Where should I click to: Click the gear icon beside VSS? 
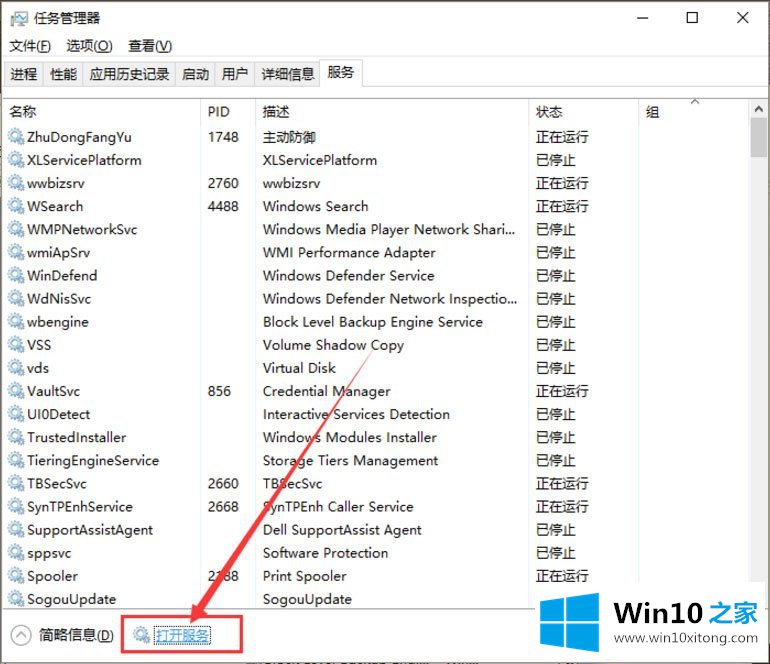click(16, 344)
